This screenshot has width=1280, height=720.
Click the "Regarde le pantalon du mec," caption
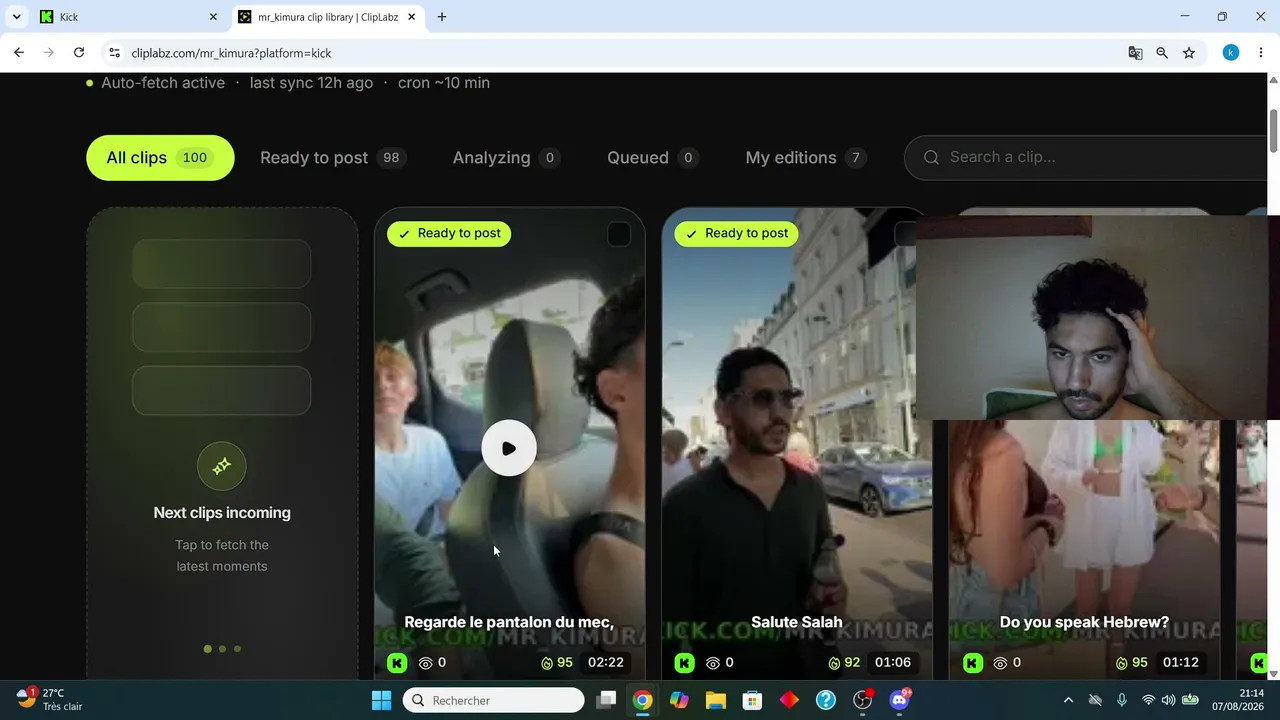point(509,622)
